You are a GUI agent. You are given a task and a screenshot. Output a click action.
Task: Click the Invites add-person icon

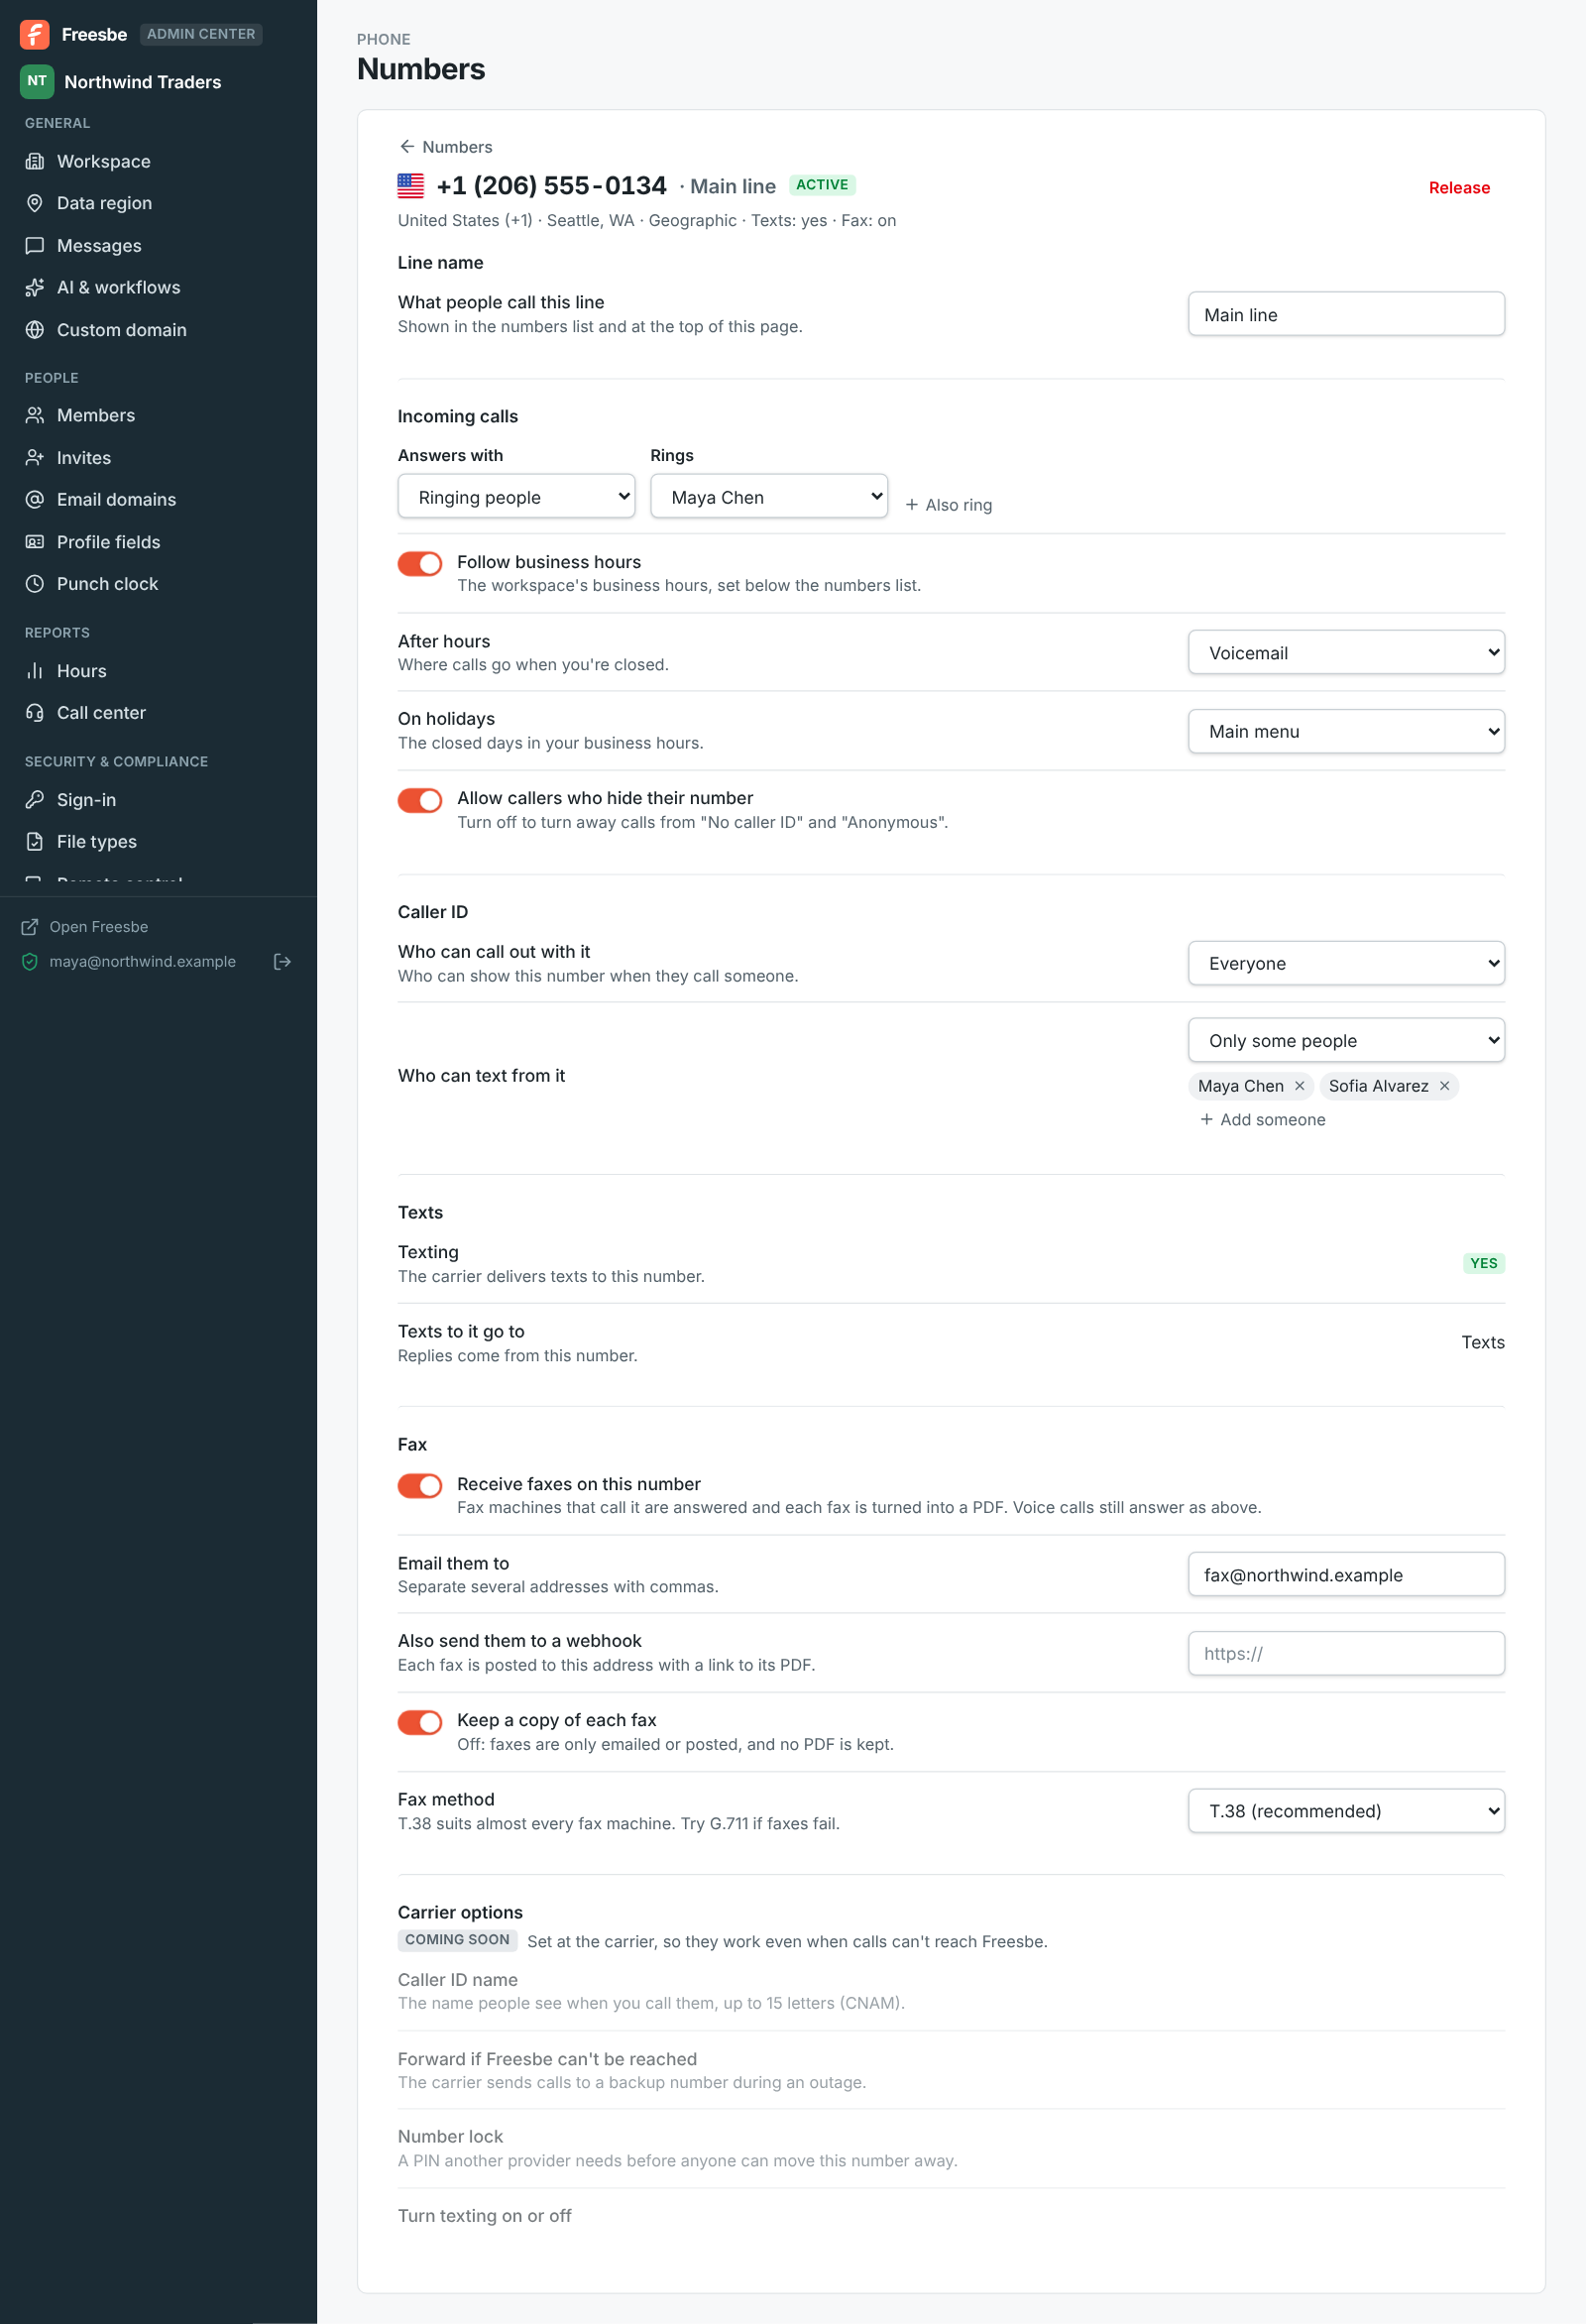tap(35, 457)
